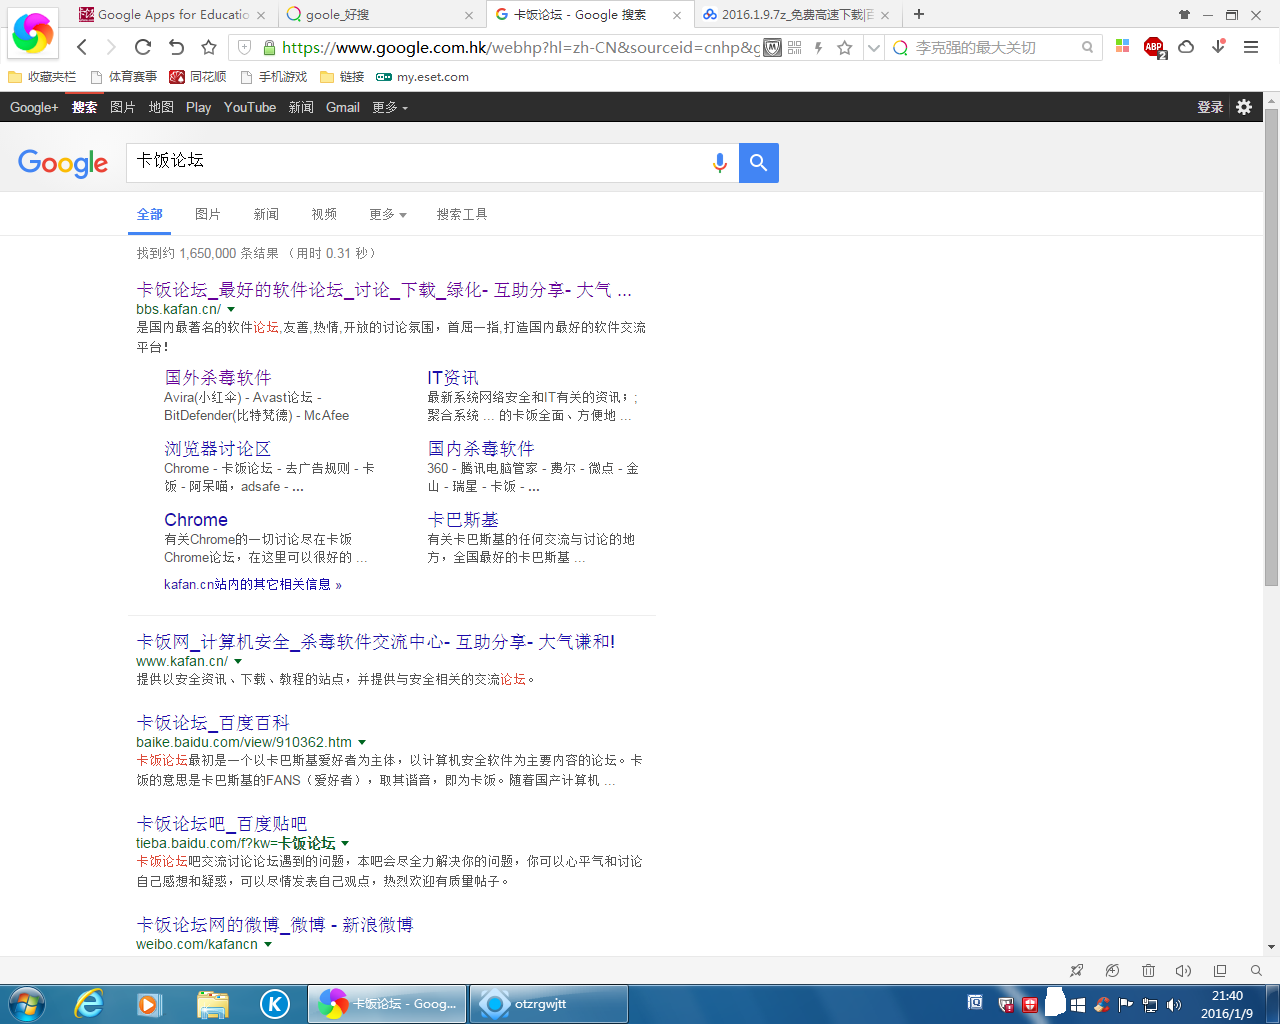1280x1024 pixels.
Task: Open Gmail from the Google bar
Action: [343, 107]
